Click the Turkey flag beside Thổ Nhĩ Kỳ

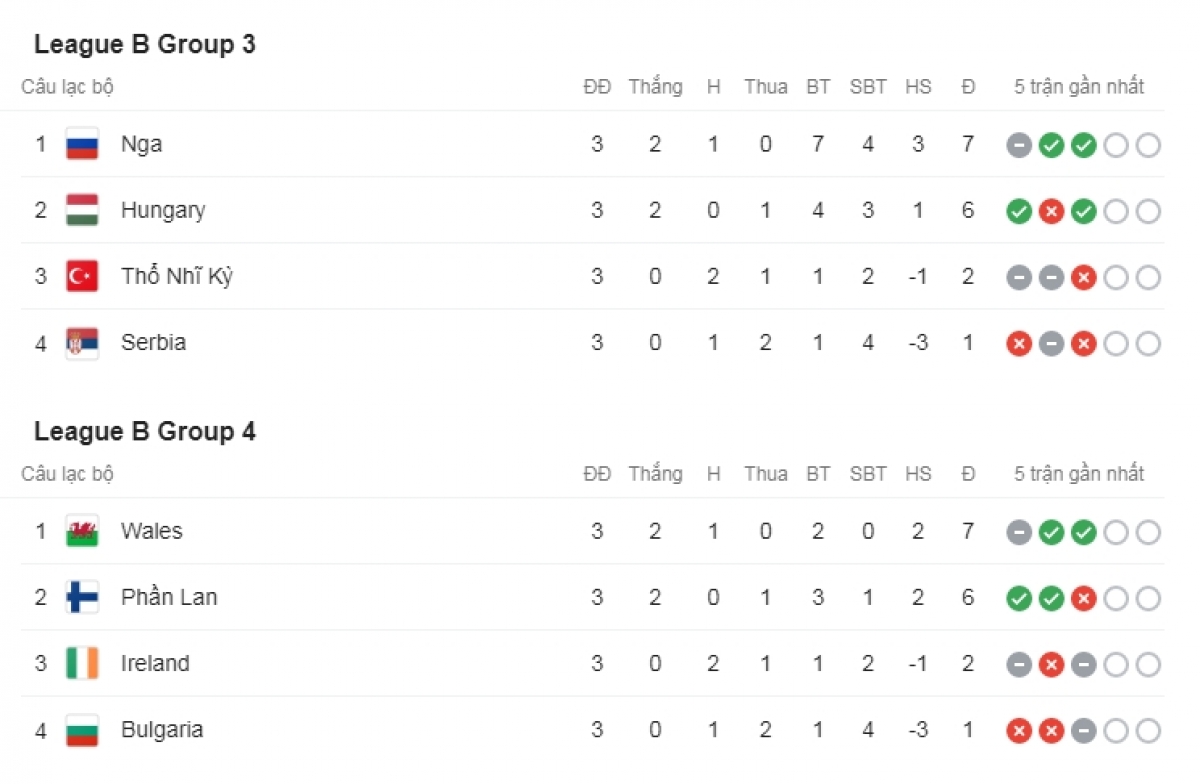pyautogui.click(x=82, y=276)
